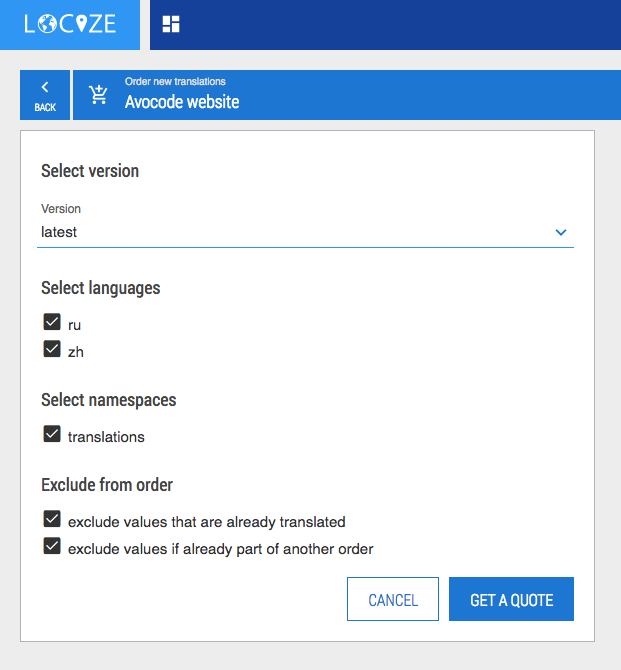Click the Select namespaces heading
The height and width of the screenshot is (670, 621).
click(109, 400)
